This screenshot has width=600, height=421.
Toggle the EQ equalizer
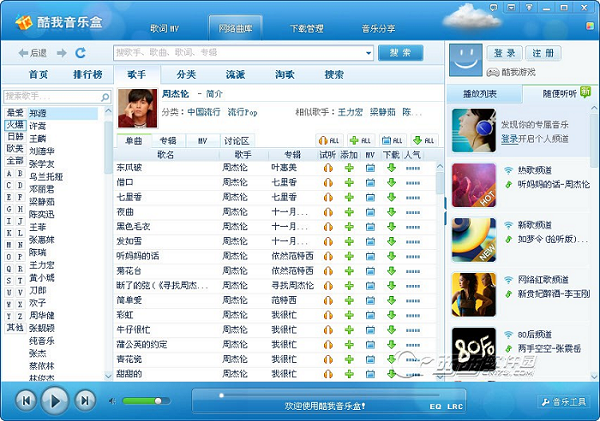pyautogui.click(x=435, y=407)
